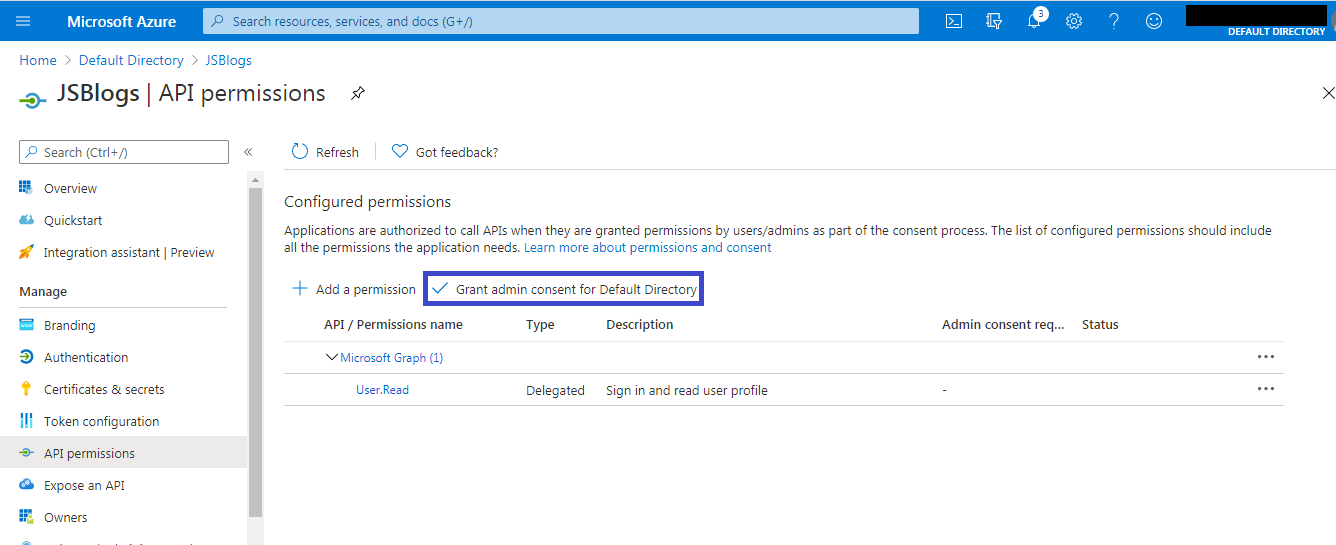This screenshot has height=545, width=1336.
Task: Click the top resource search box
Action: (x=560, y=21)
